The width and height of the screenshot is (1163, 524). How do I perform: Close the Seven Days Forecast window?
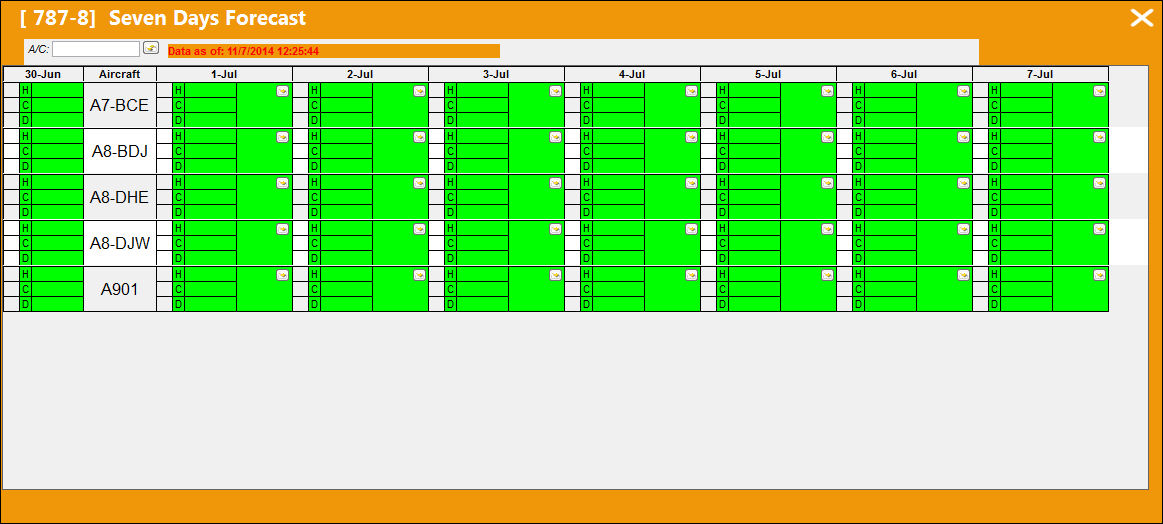[1141, 18]
